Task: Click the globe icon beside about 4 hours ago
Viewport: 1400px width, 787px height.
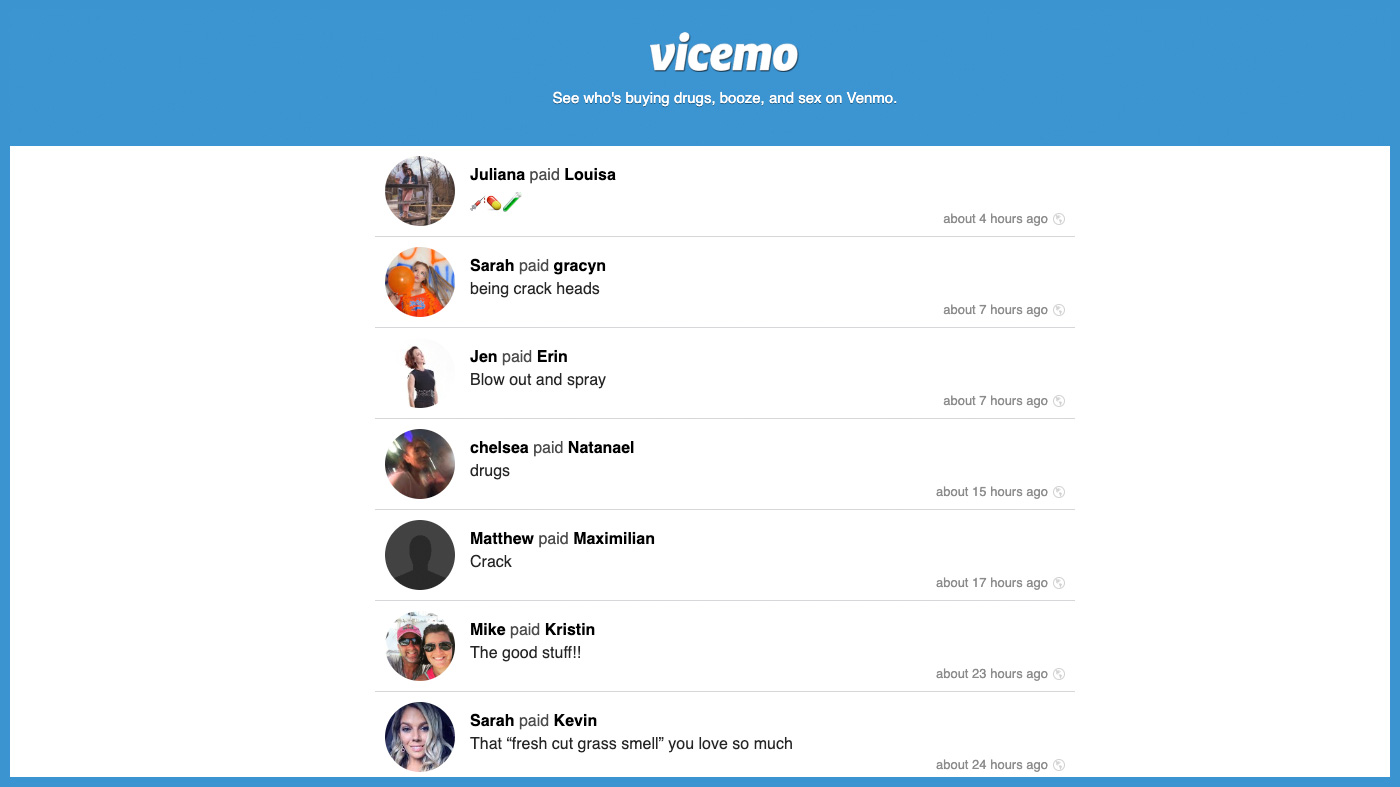Action: pos(1059,219)
